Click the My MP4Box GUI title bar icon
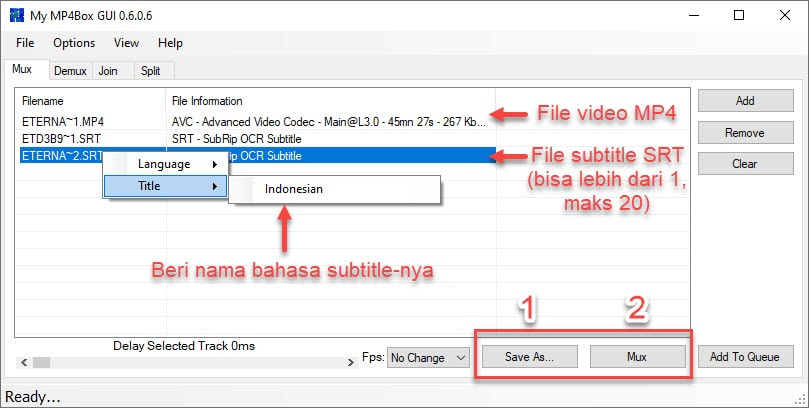Viewport: 809px width, 408px height. [x=17, y=15]
